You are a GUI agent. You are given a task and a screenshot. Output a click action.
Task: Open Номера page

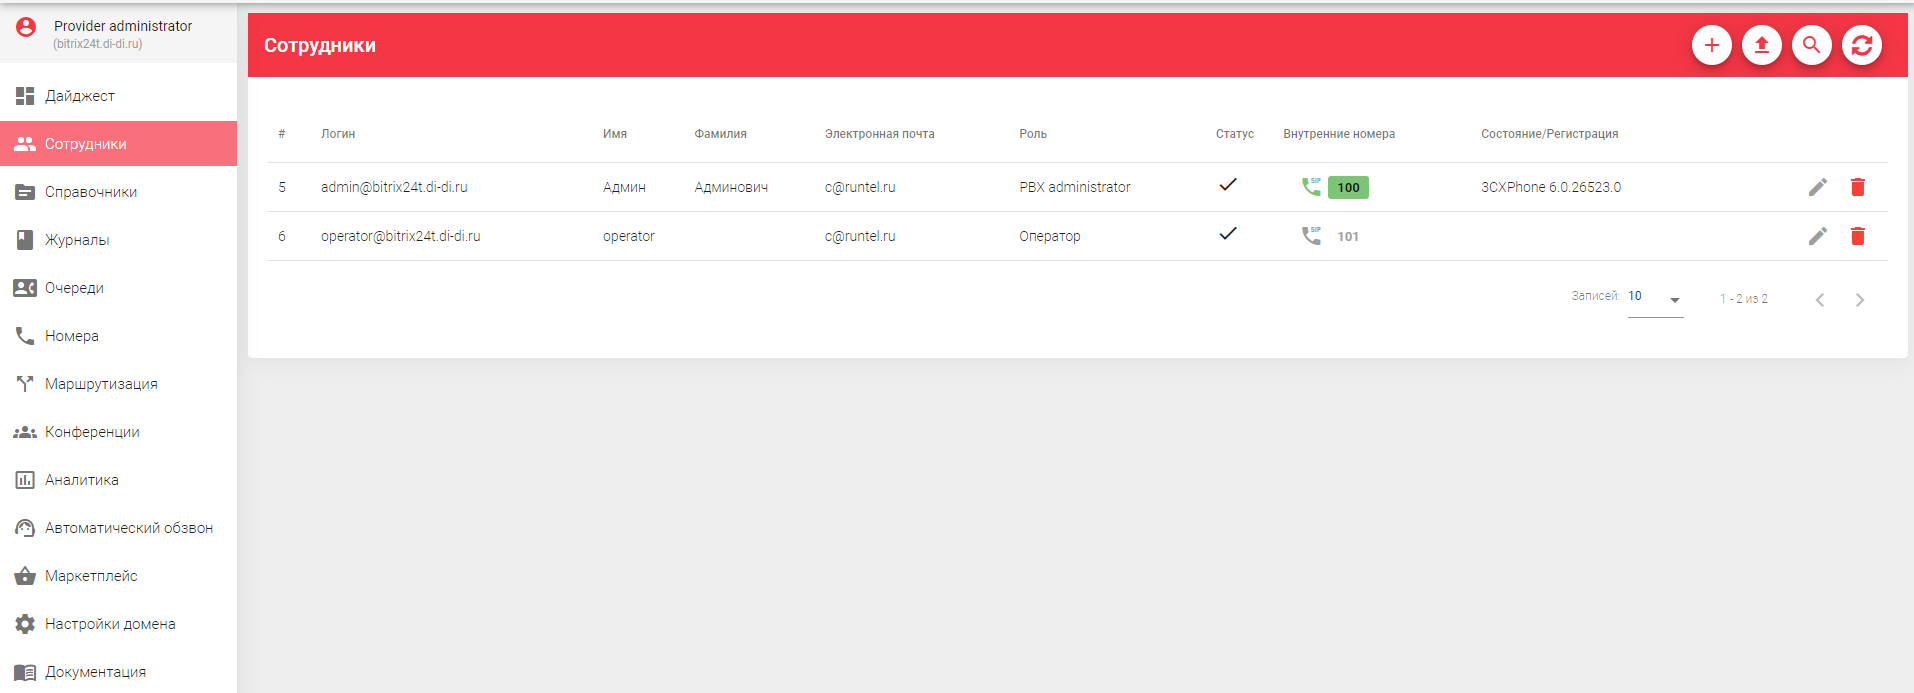click(118, 336)
